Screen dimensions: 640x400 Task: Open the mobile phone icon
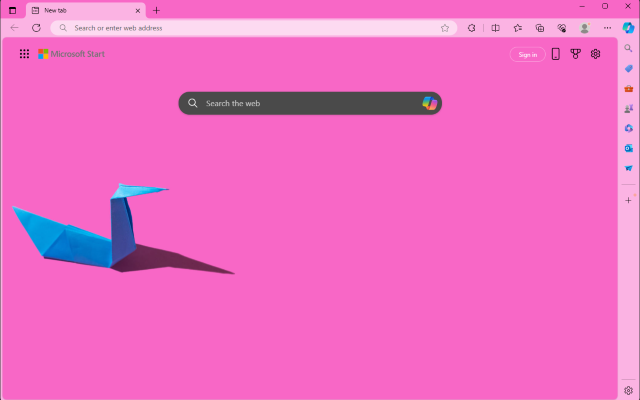coord(556,54)
